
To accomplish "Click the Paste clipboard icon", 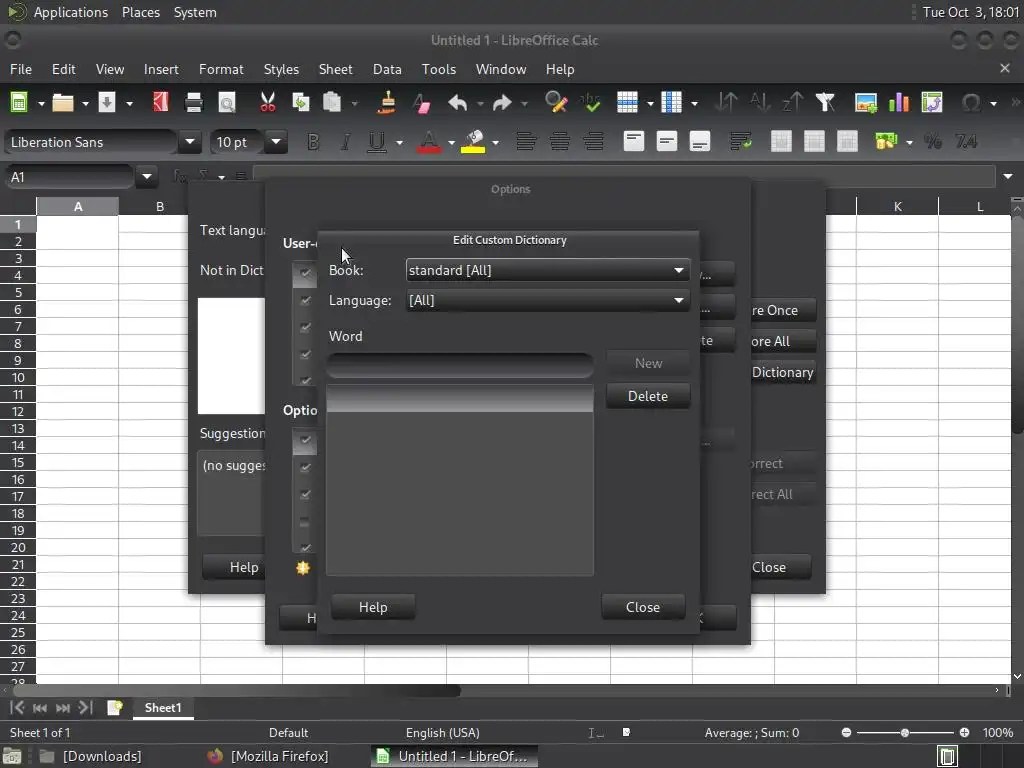I will coord(332,103).
